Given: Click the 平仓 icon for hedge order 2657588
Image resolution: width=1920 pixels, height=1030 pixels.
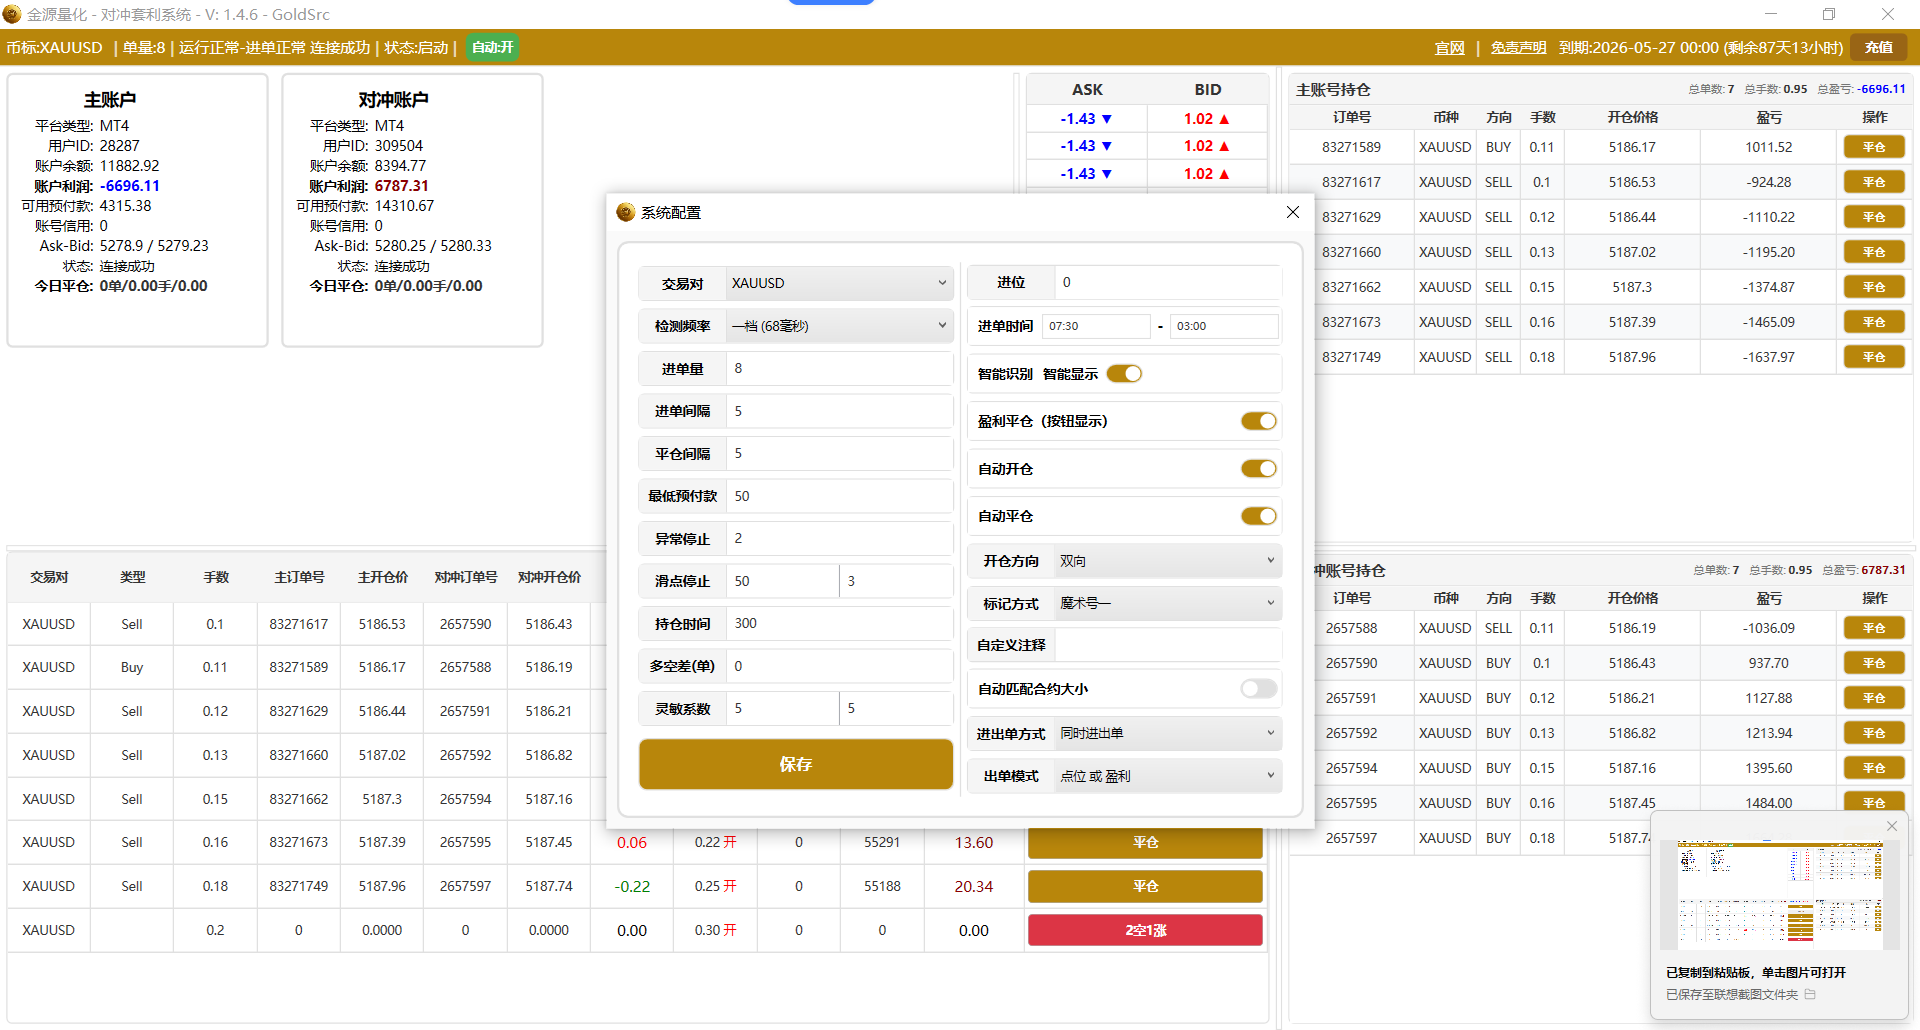Looking at the screenshot, I should (1873, 628).
